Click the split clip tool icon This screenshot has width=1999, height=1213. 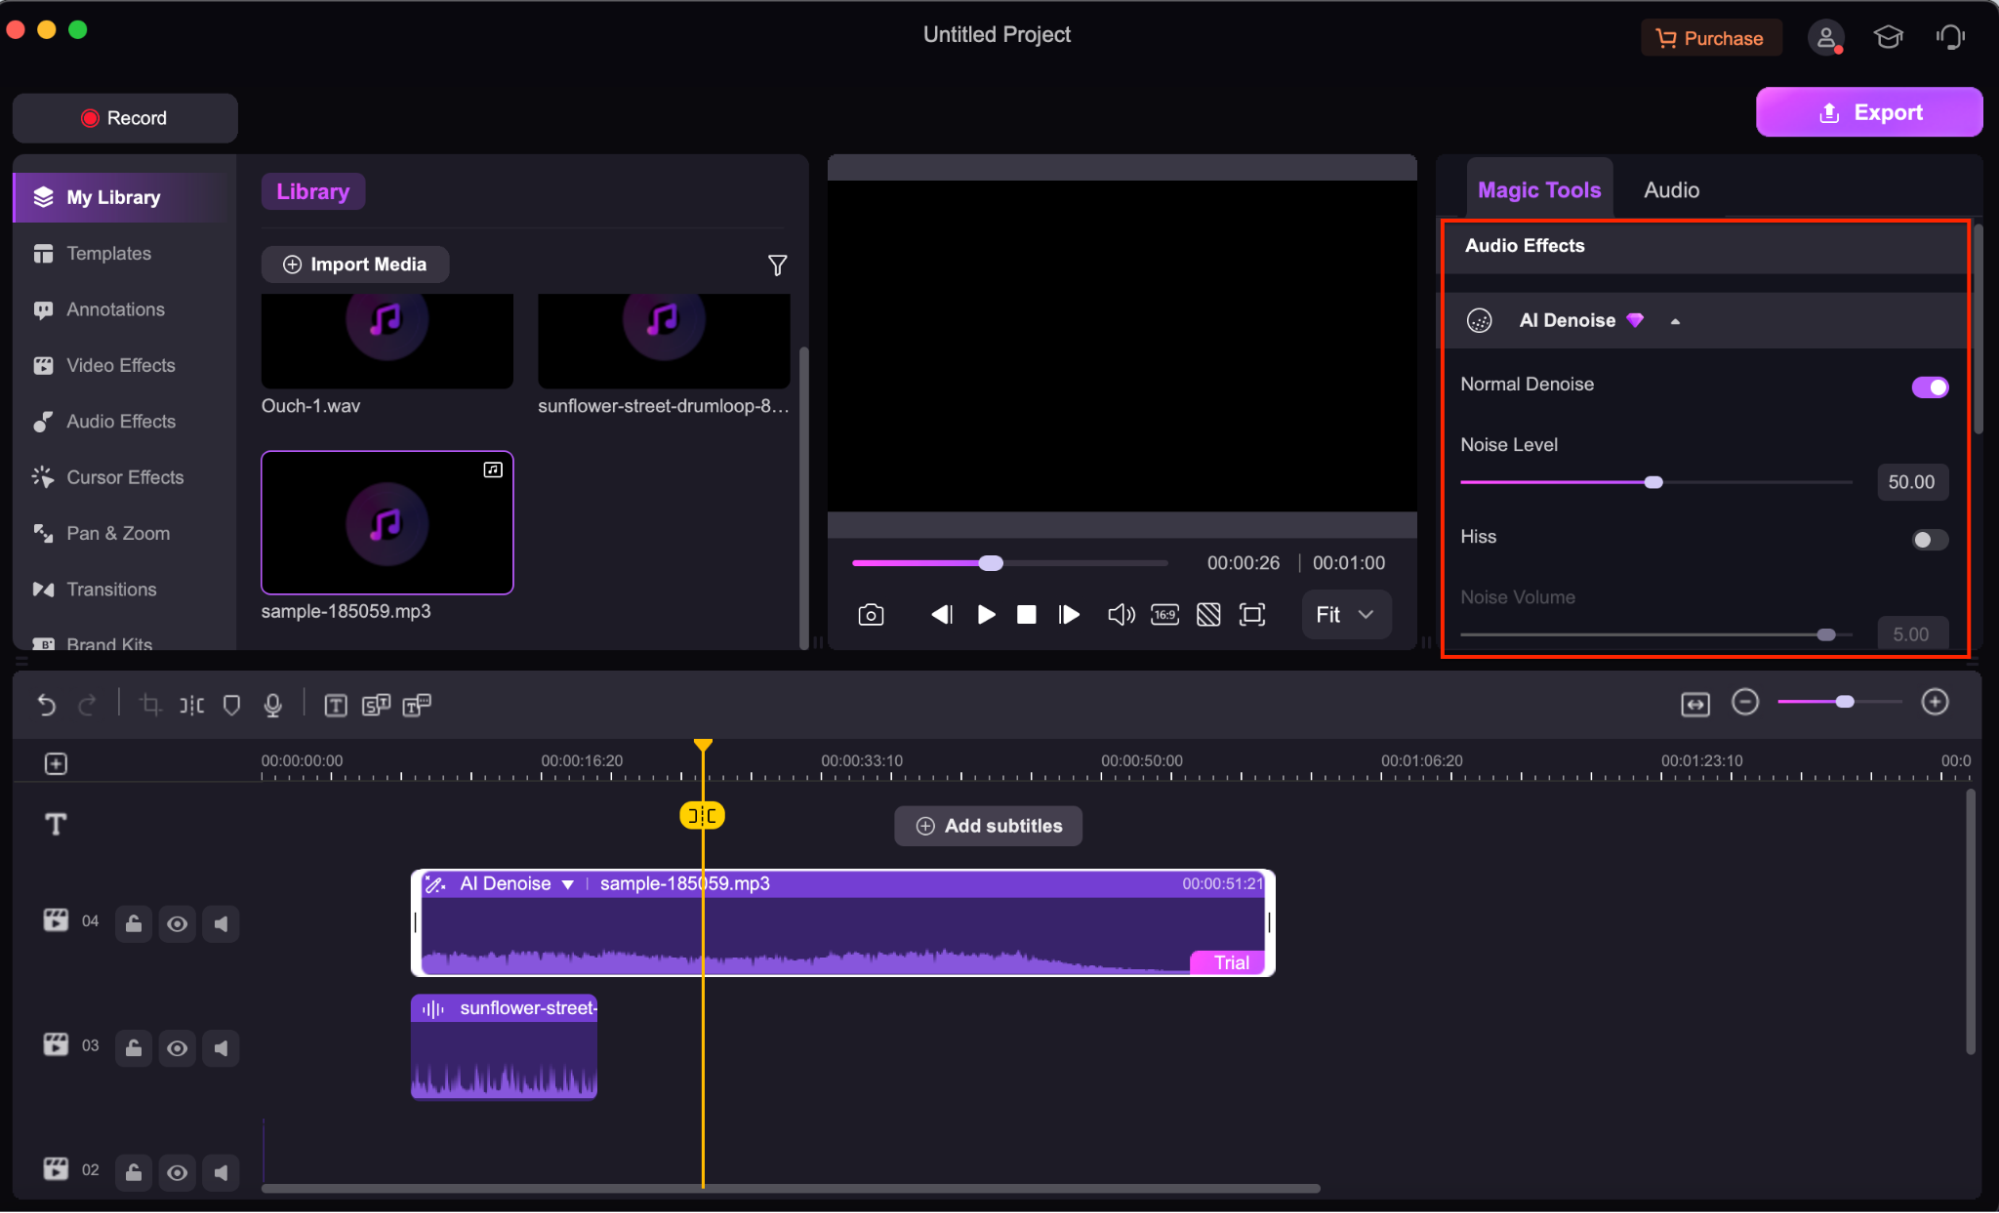pos(191,705)
